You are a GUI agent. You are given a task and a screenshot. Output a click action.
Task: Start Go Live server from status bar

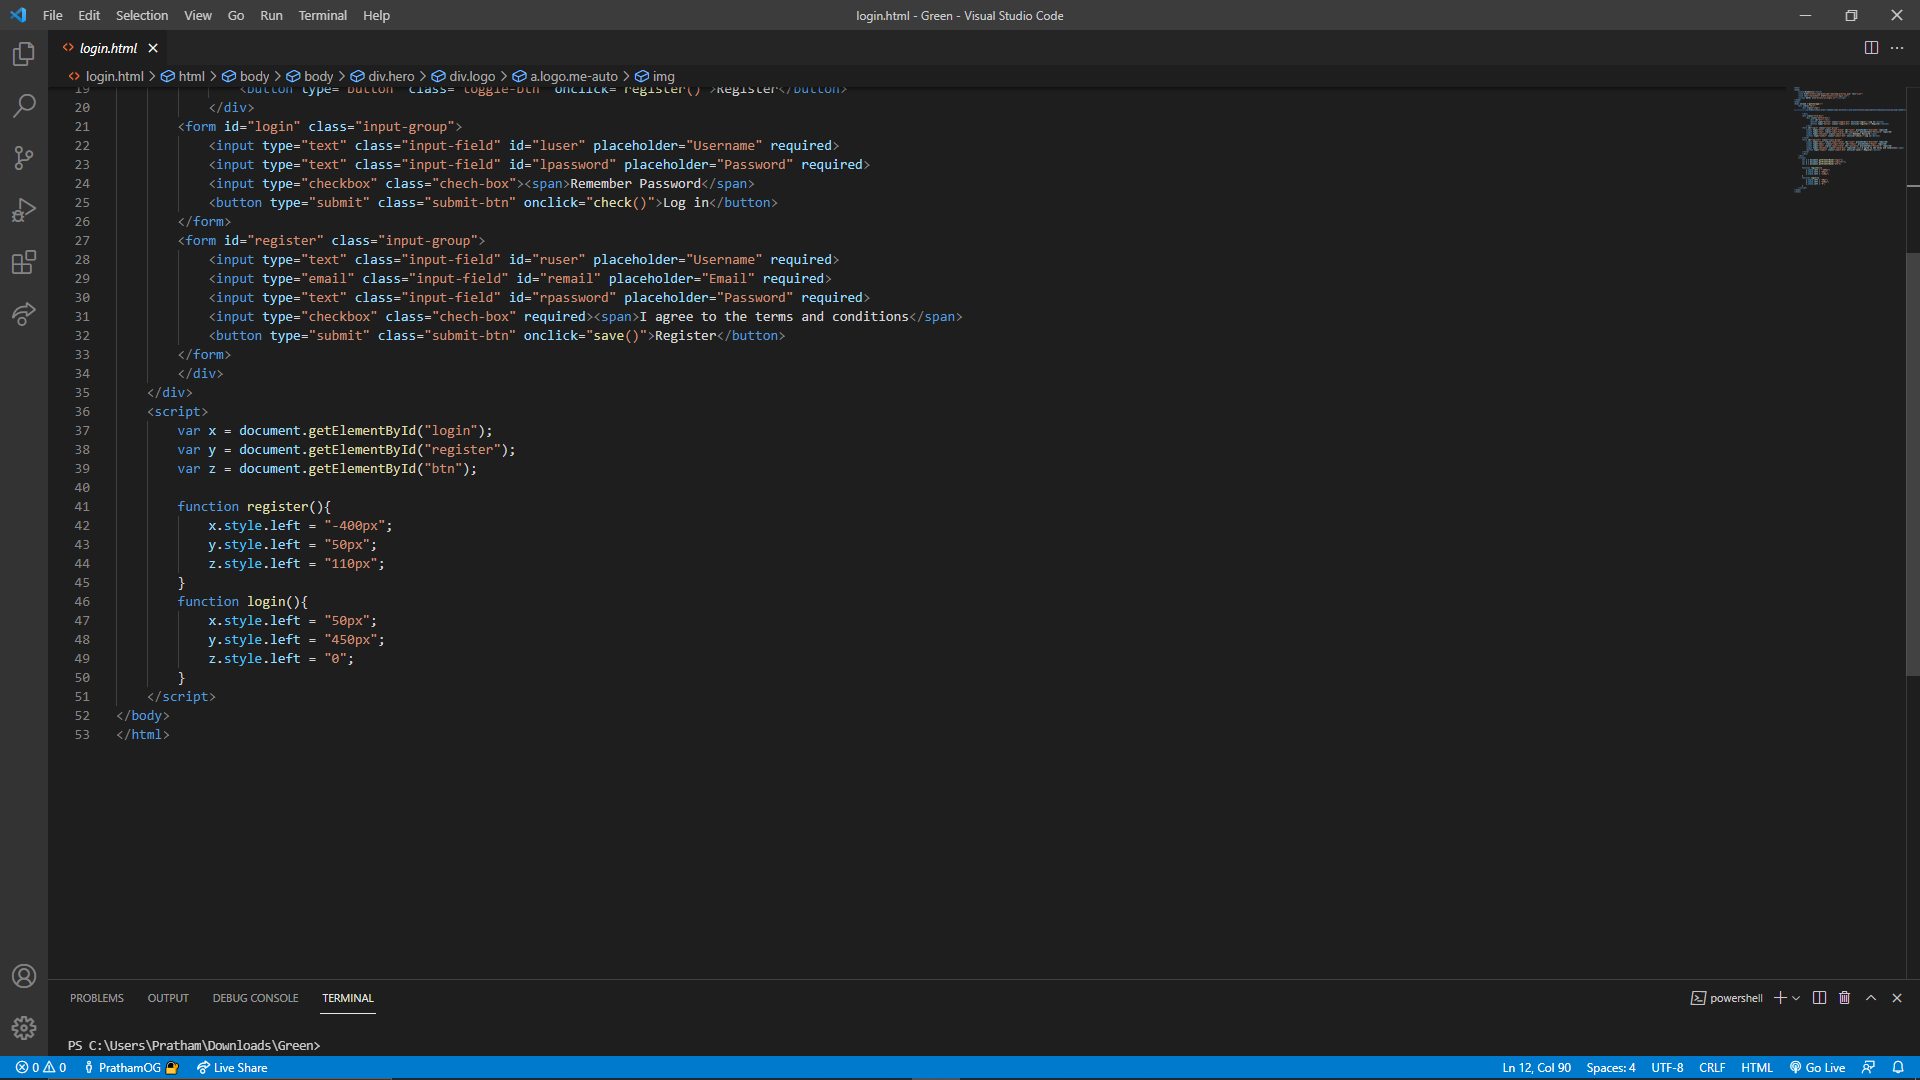click(x=1817, y=1067)
